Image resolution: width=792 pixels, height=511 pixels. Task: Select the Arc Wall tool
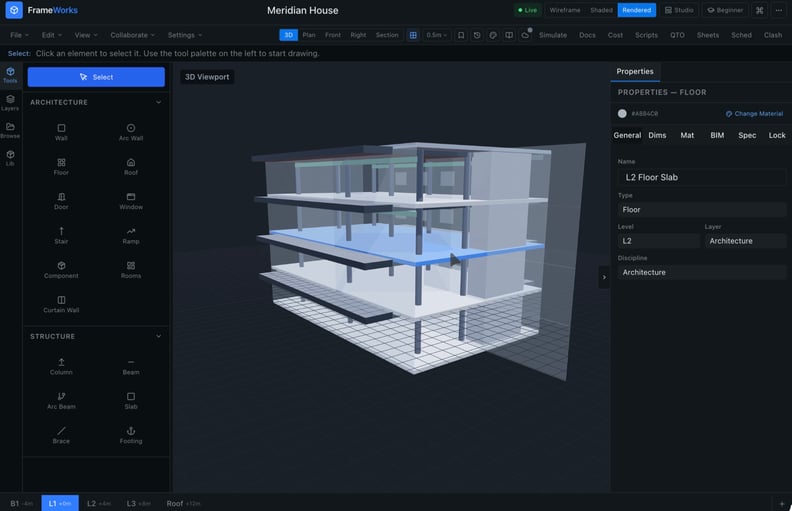[131, 132]
